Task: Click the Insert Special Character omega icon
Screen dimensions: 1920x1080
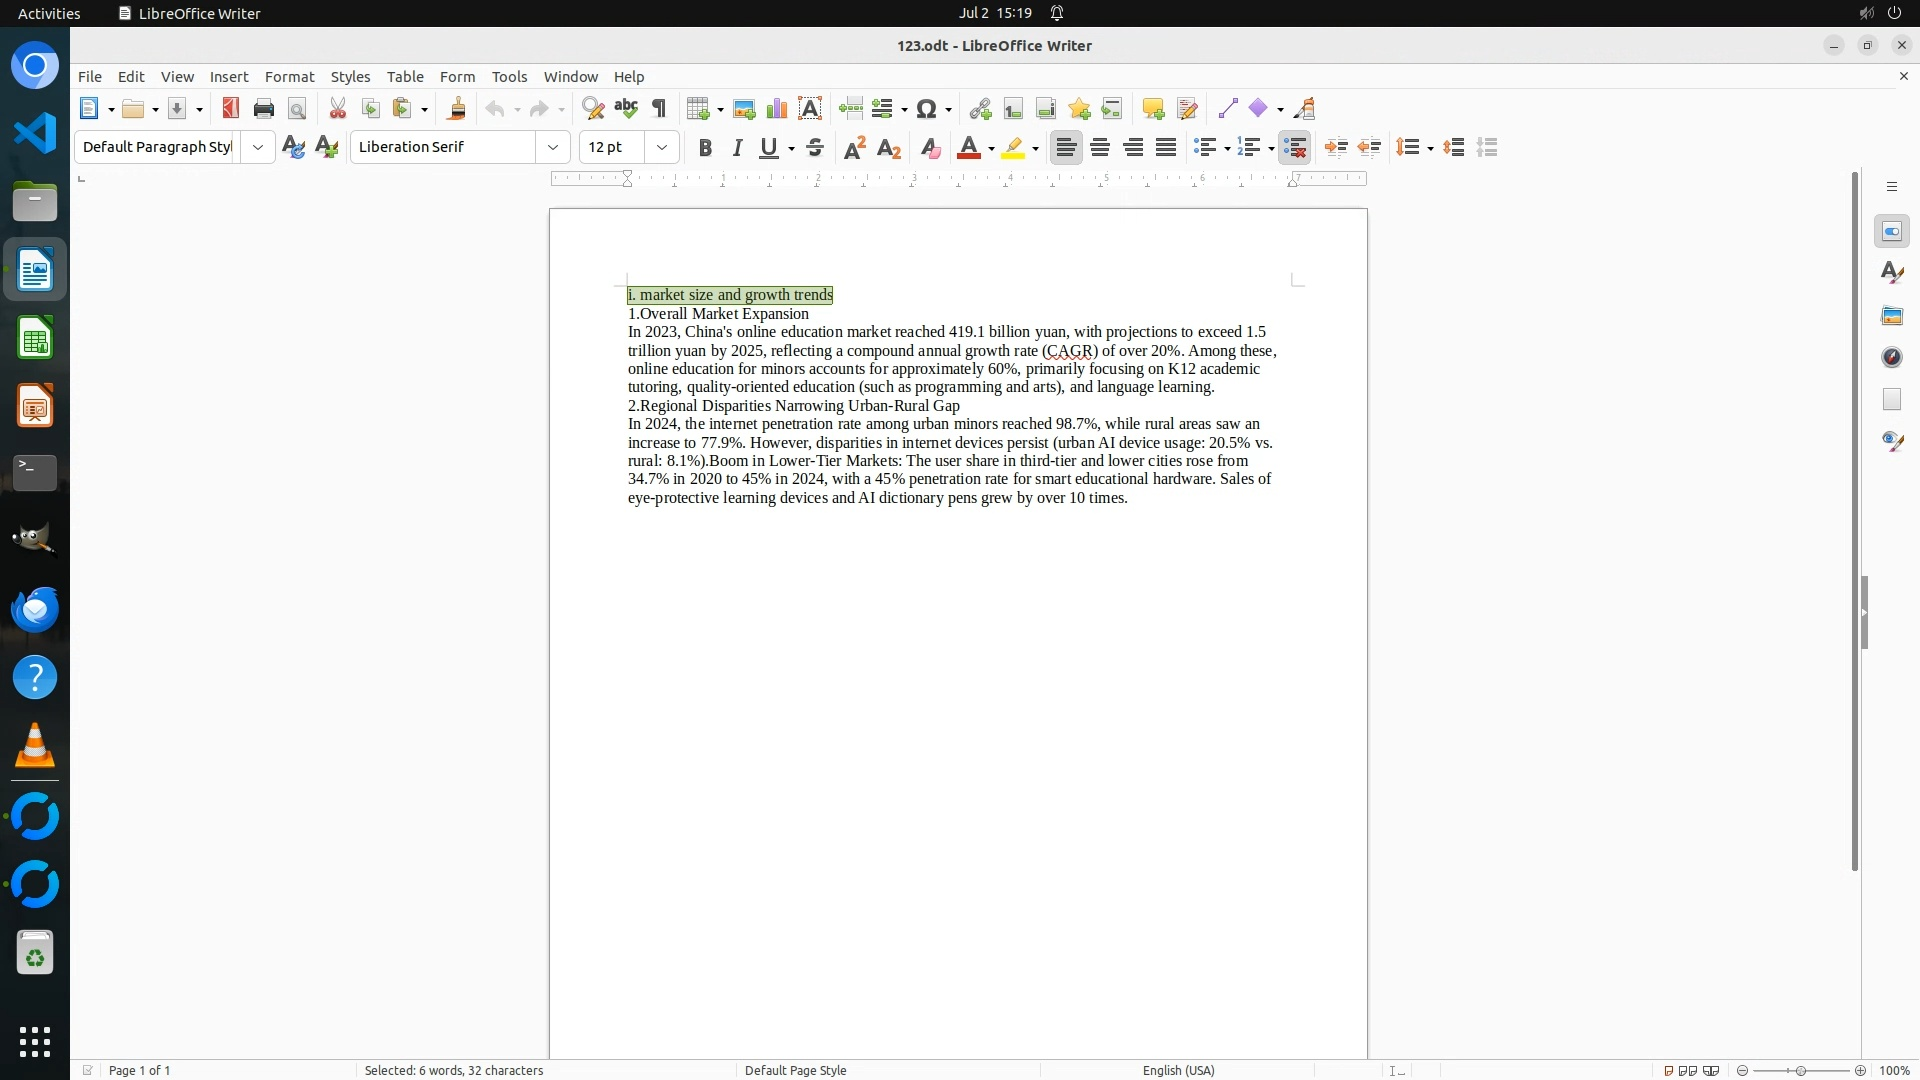Action: point(926,109)
